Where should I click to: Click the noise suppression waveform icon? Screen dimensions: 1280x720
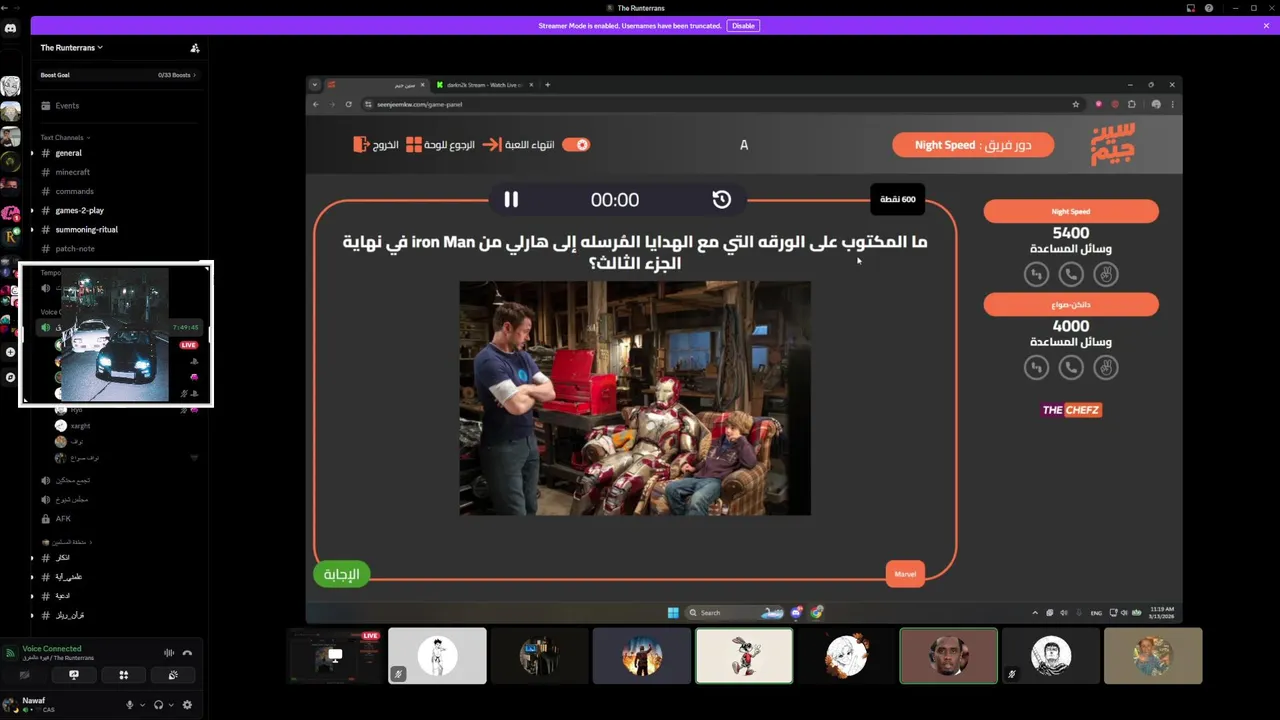(169, 653)
